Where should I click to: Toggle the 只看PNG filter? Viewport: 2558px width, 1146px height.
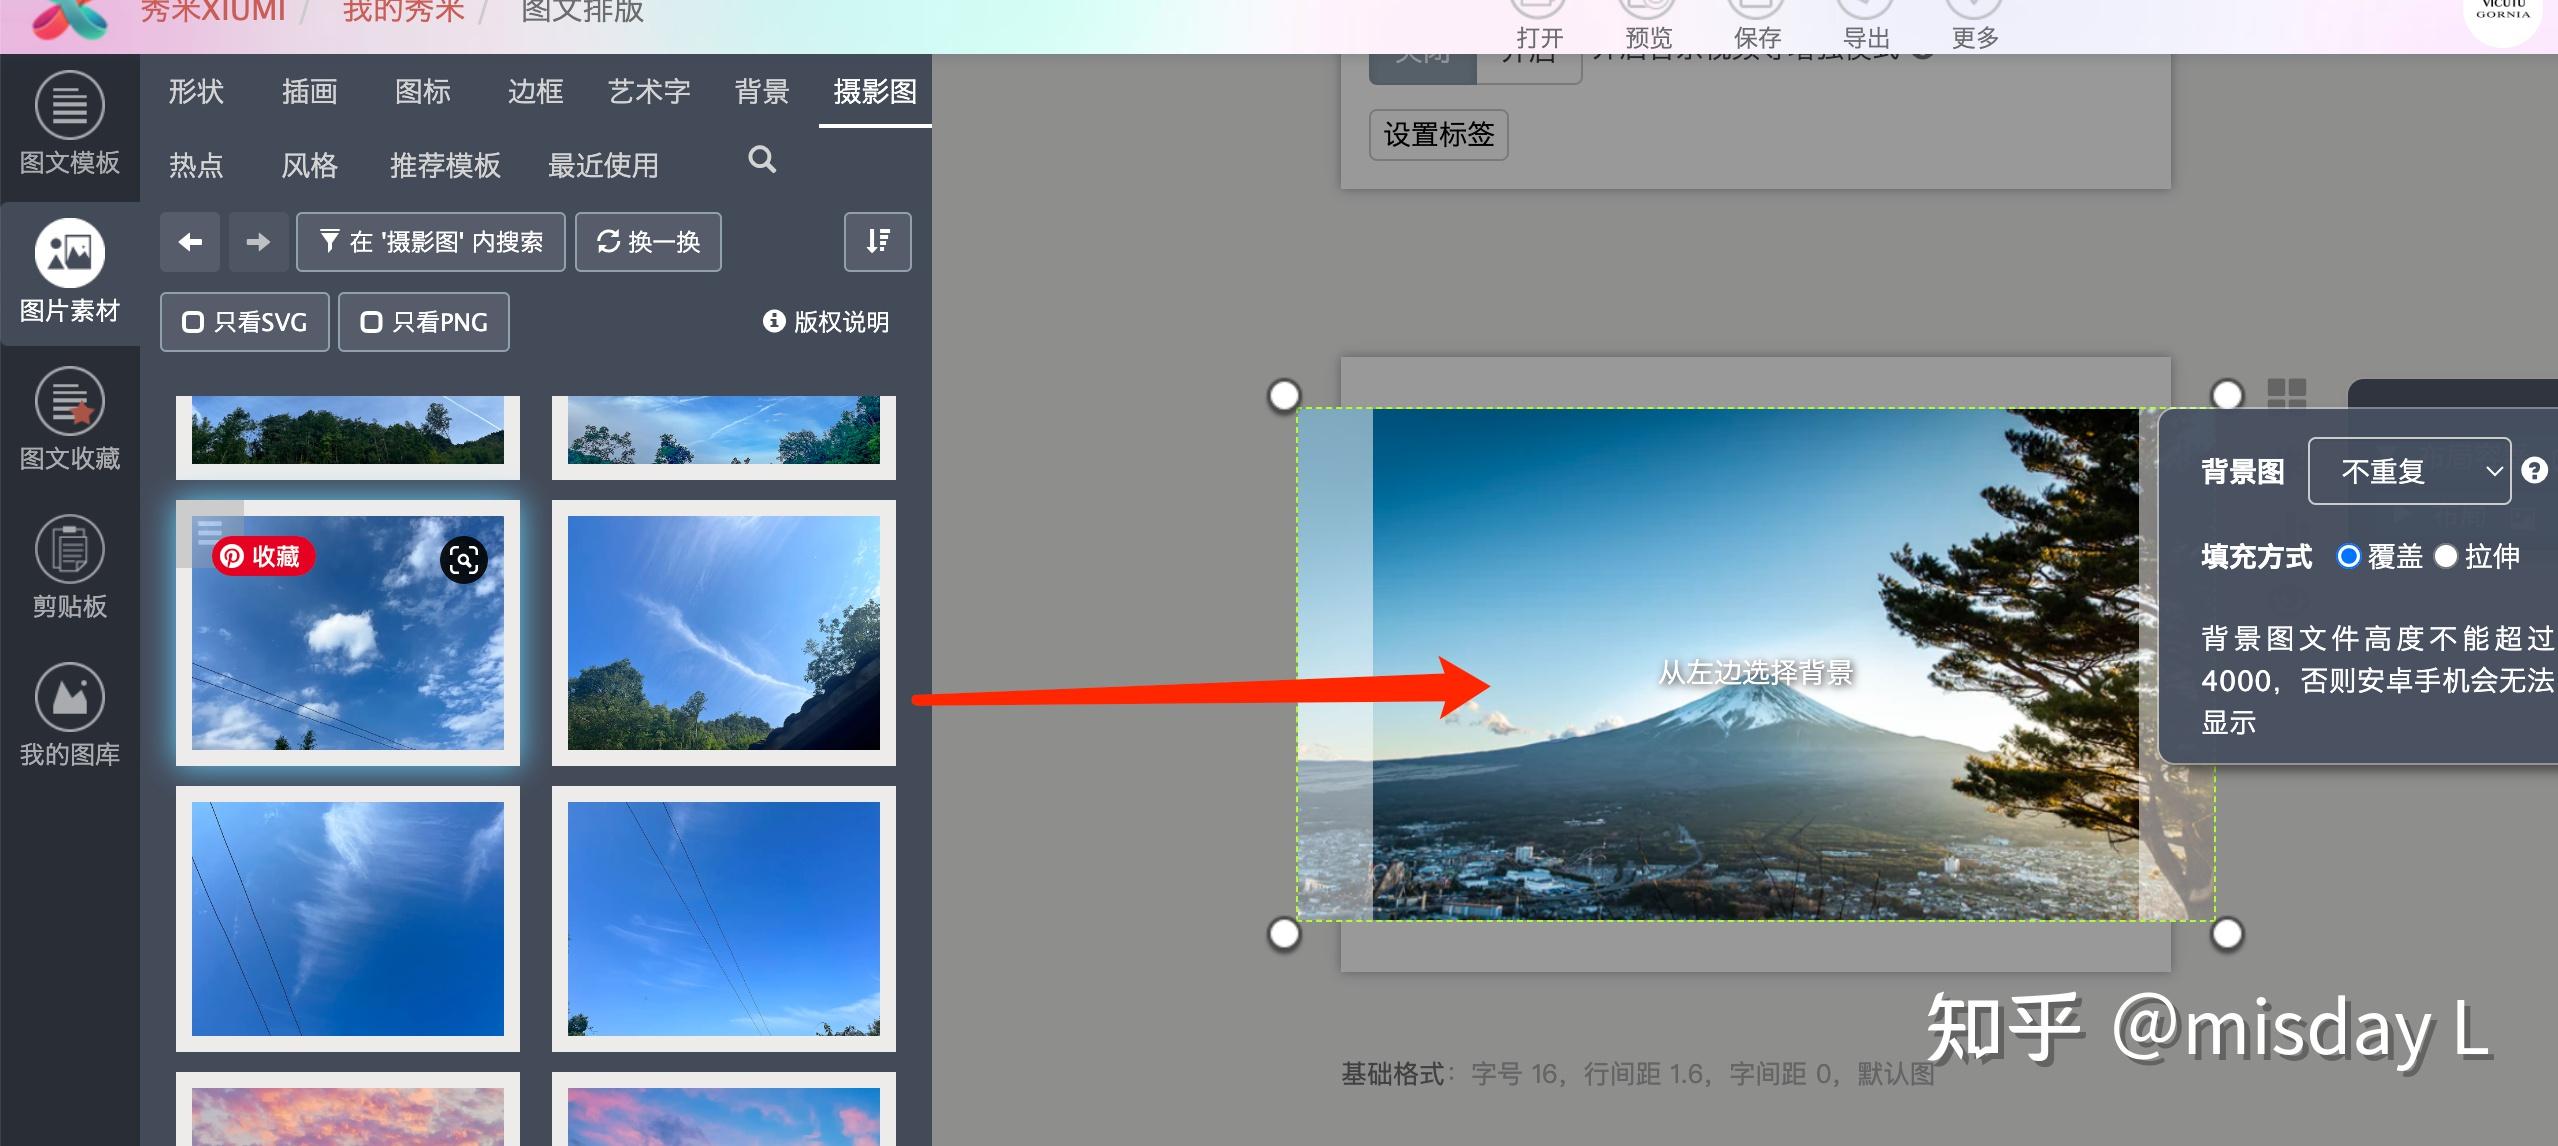click(x=424, y=322)
